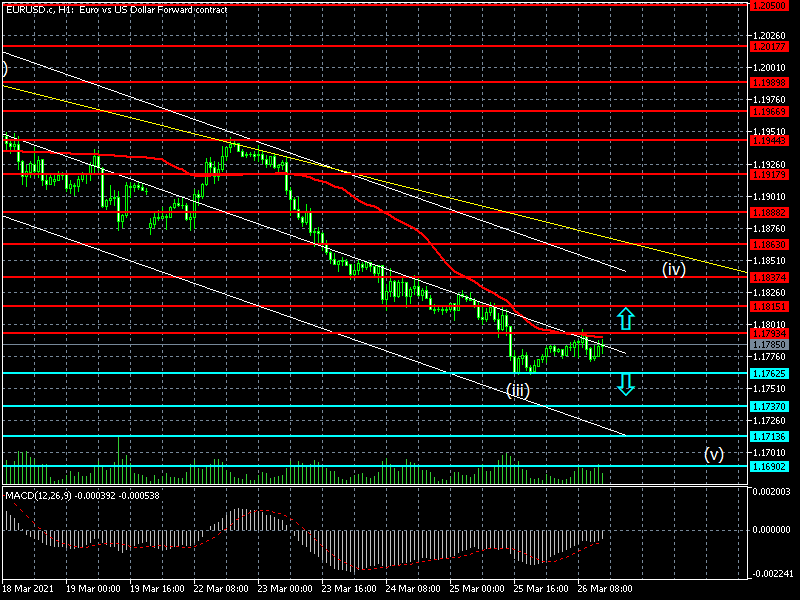Click the 1.19510 price axis value
Image resolution: width=800 pixels, height=600 pixels.
[769, 132]
